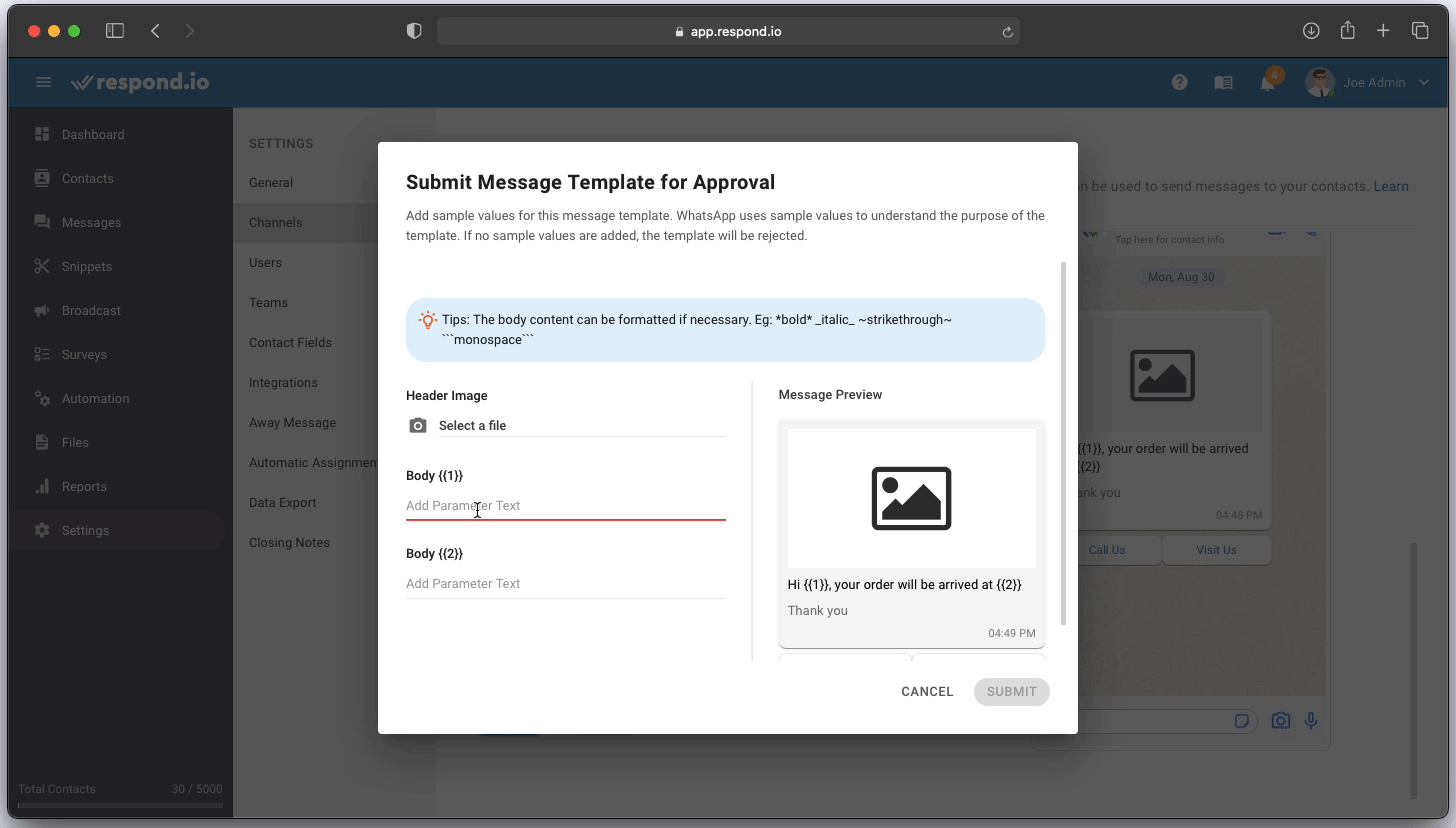Click the microphone icon in background preview
This screenshot has width=1456, height=828.
point(1311,721)
